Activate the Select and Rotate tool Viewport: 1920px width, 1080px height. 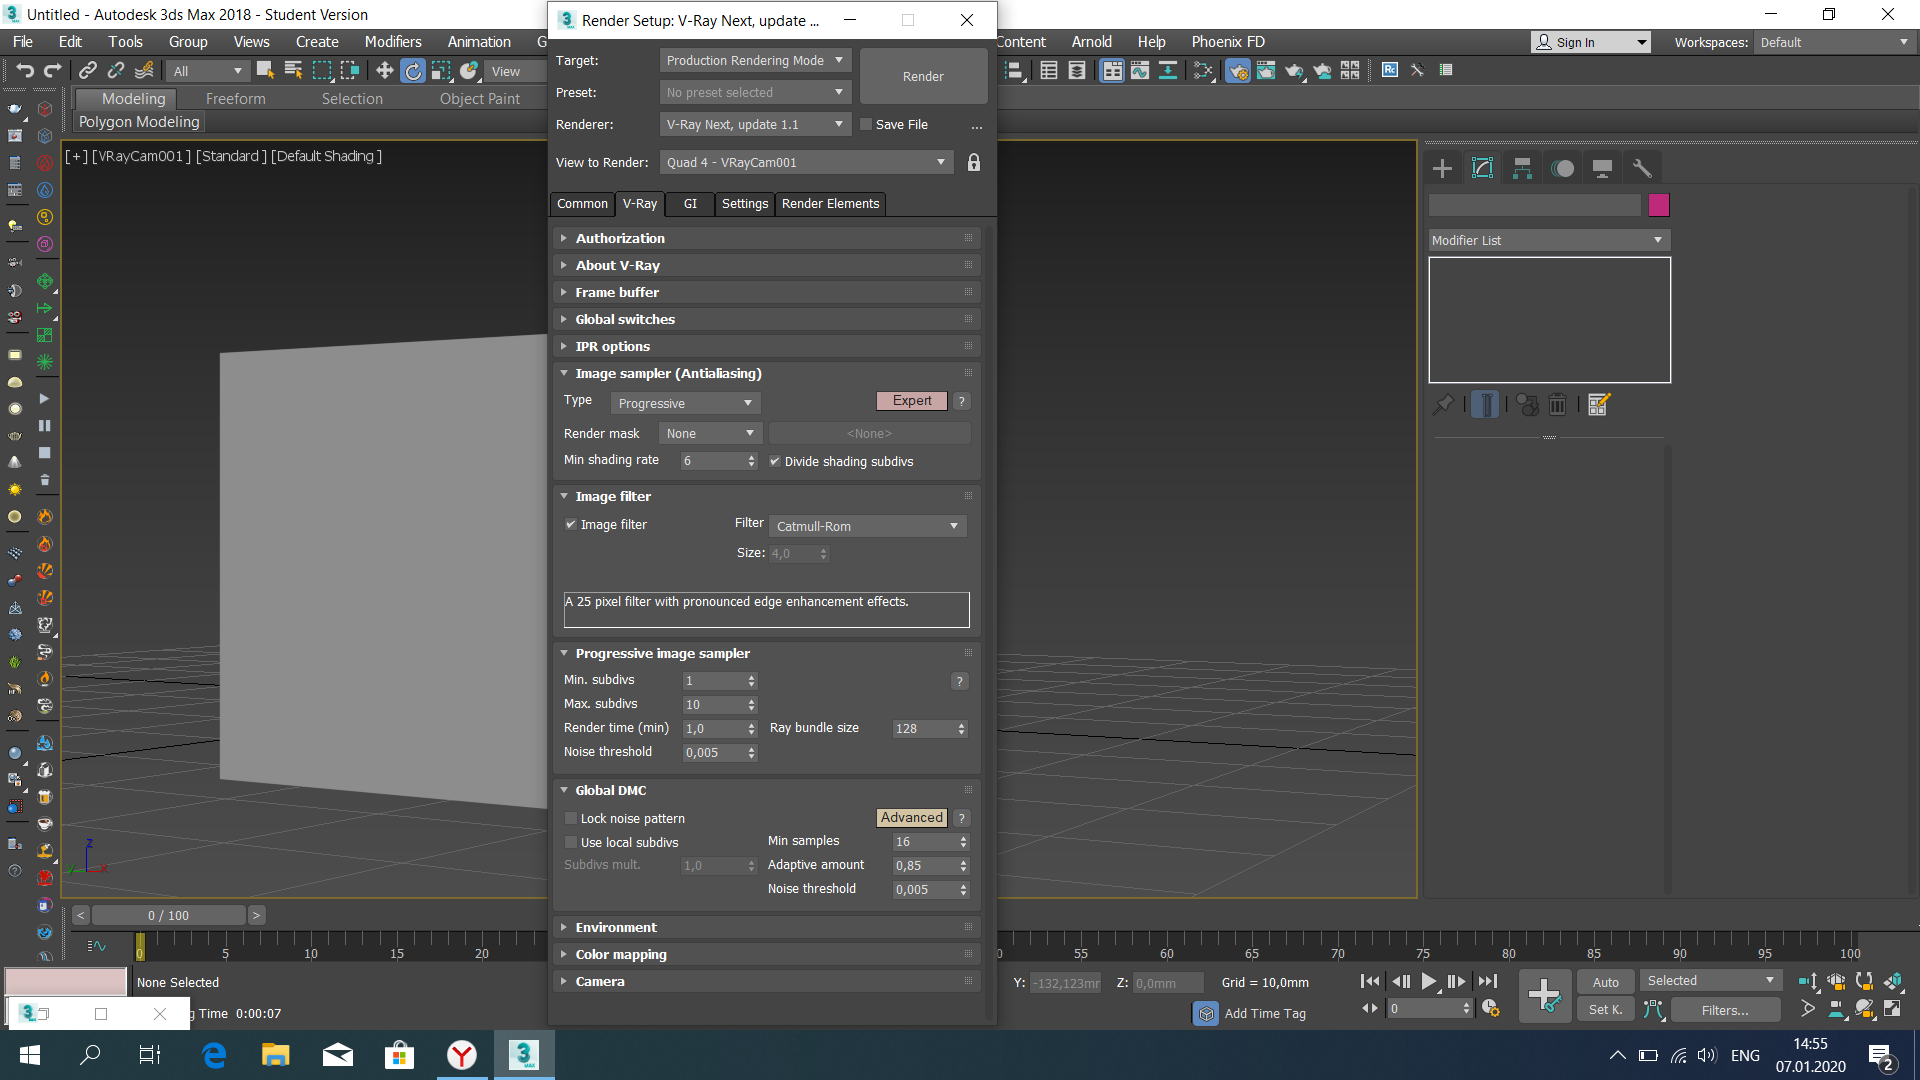(x=412, y=70)
